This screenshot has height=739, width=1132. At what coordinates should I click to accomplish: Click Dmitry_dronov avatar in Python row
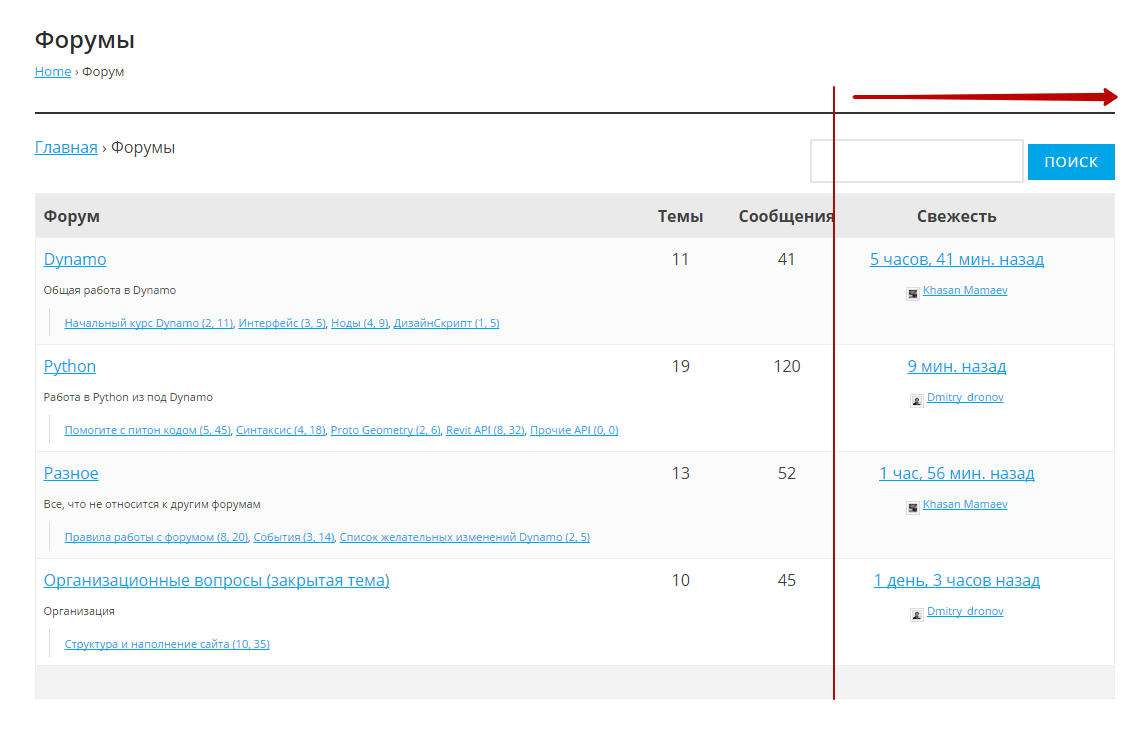[916, 401]
